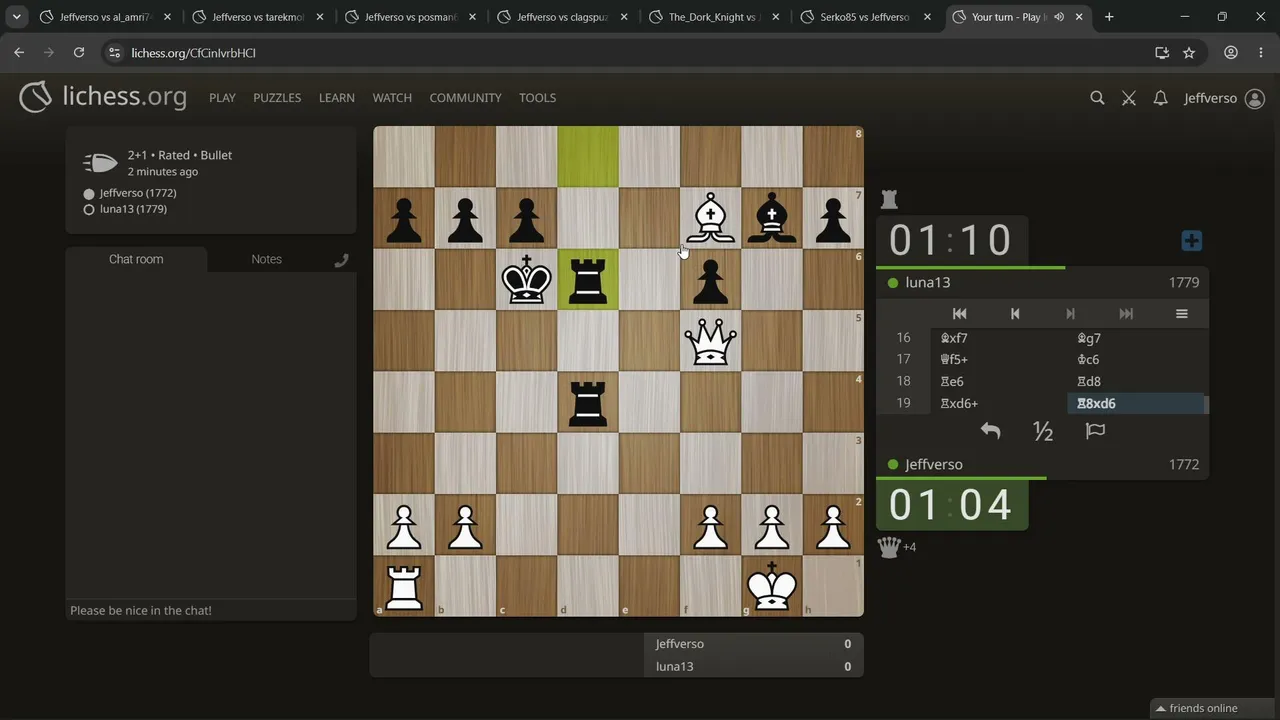Open the lichess search icon
Screen dimensions: 1280x720
pos(1097,98)
